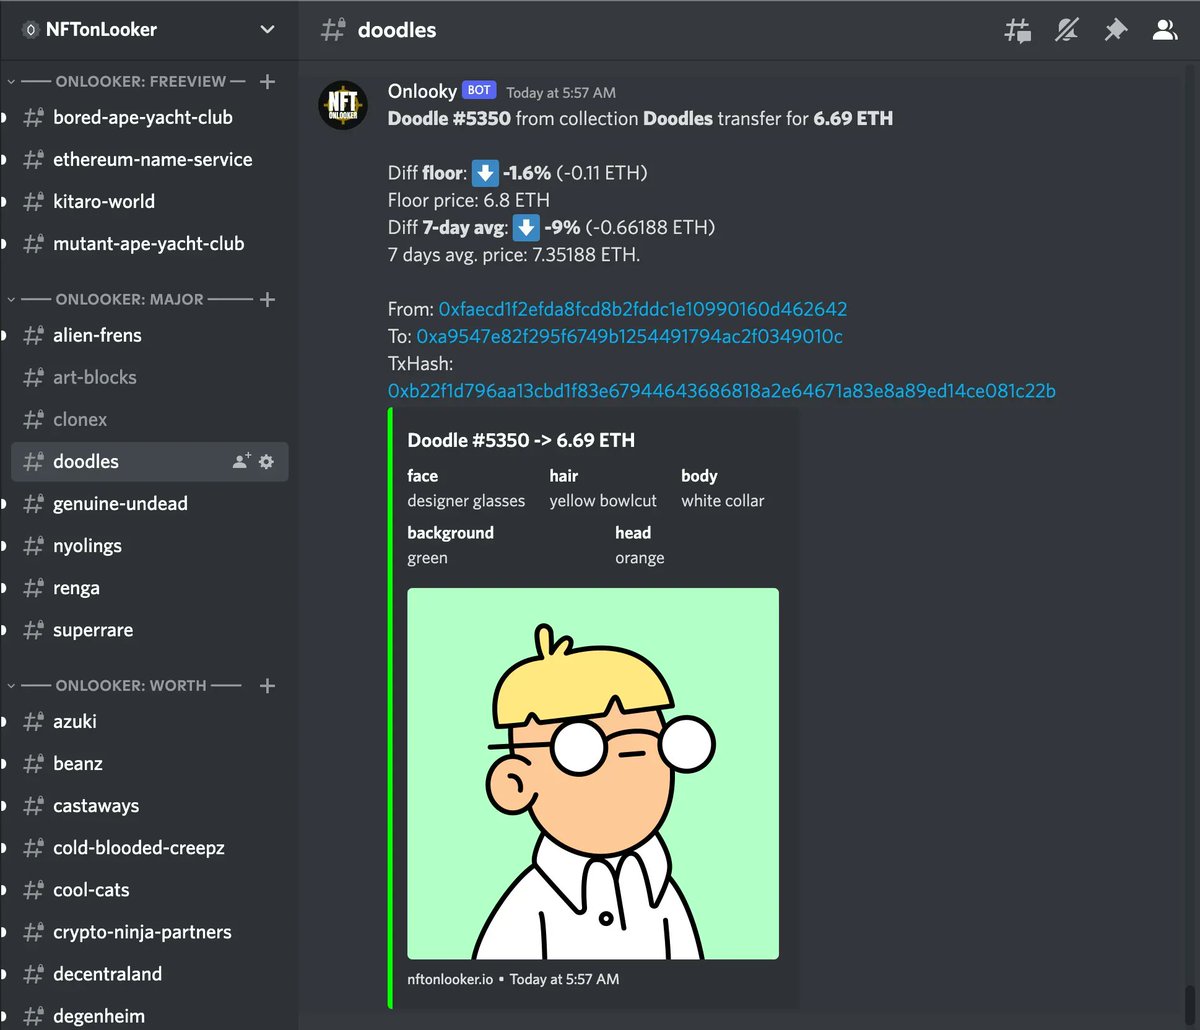Add channel to ONLOOKER: FREEVIEW category
1200x1030 pixels.
267,81
